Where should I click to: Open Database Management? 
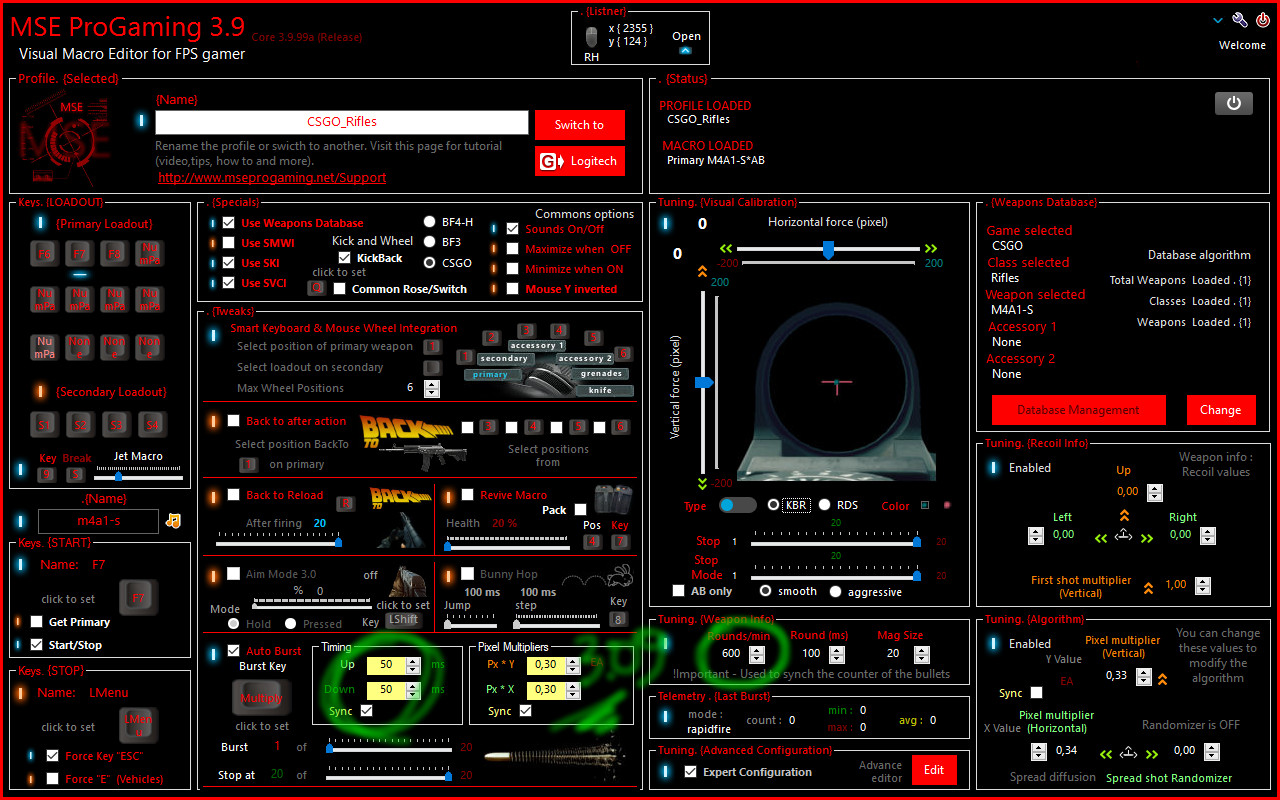click(1078, 410)
